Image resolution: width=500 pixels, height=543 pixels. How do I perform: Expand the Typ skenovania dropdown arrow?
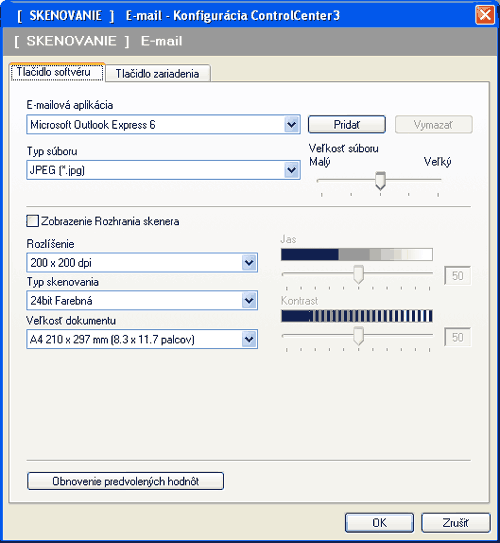click(249, 301)
